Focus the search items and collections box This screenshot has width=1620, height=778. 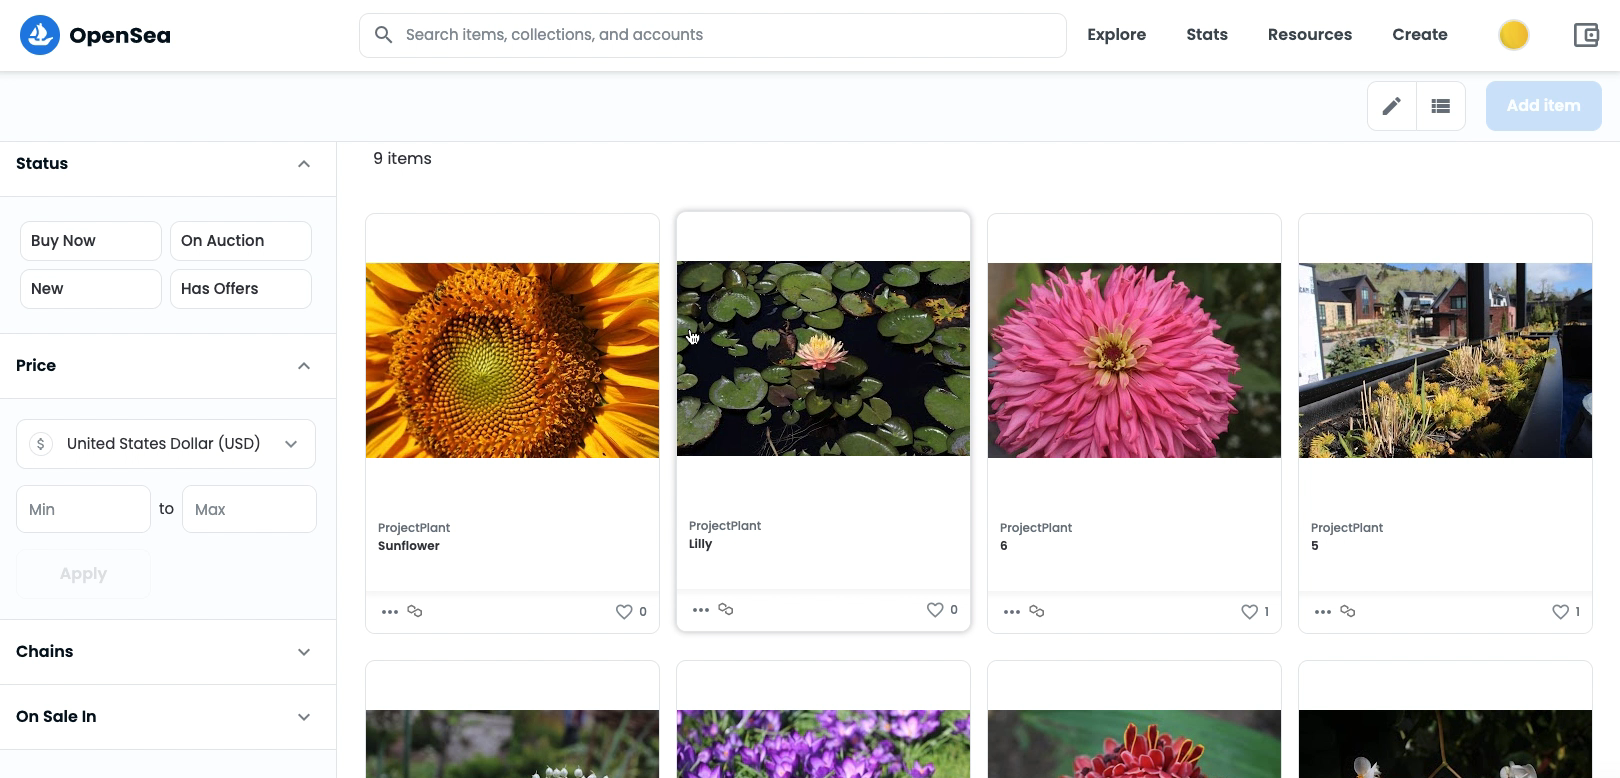712,35
